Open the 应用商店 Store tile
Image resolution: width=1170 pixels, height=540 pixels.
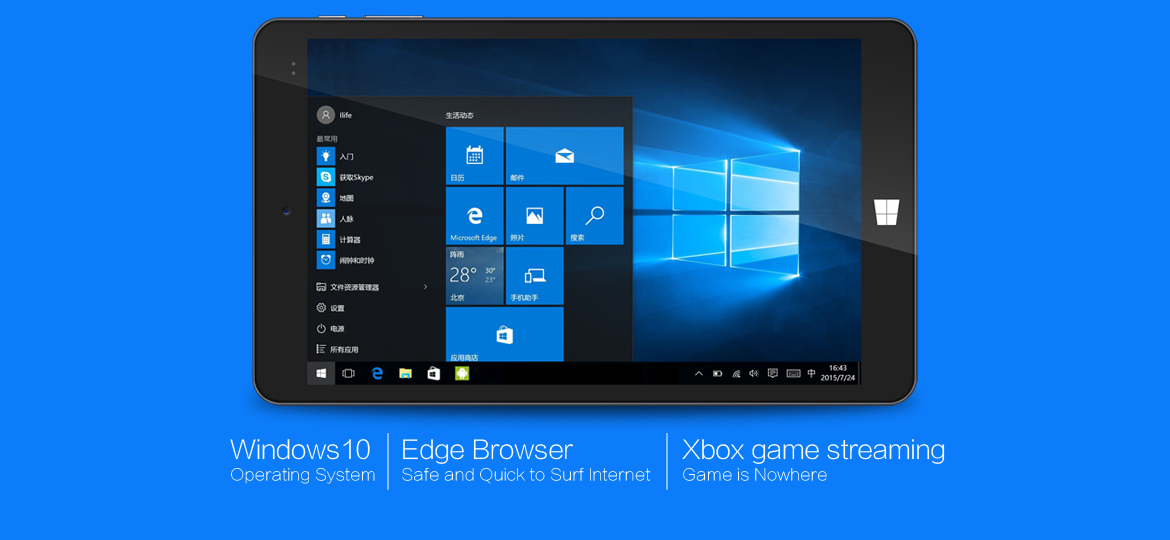(x=504, y=334)
